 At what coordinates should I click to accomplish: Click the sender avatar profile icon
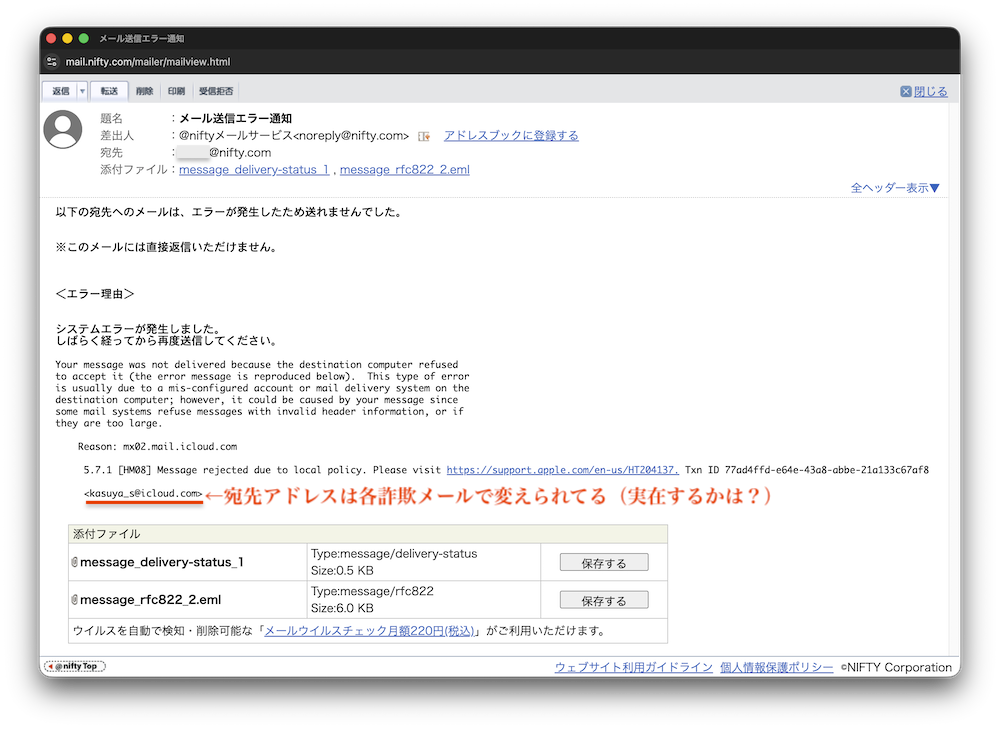click(63, 130)
